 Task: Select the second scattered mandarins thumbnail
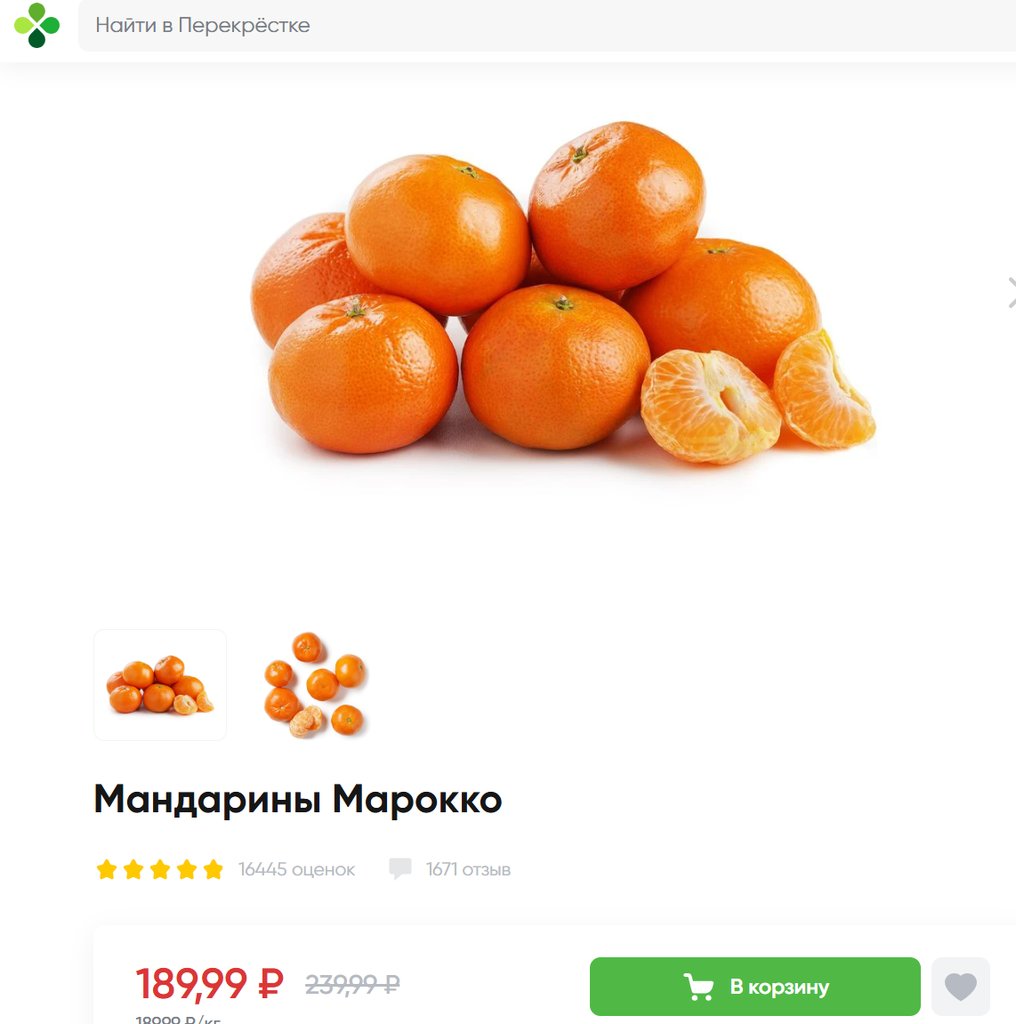click(x=315, y=685)
